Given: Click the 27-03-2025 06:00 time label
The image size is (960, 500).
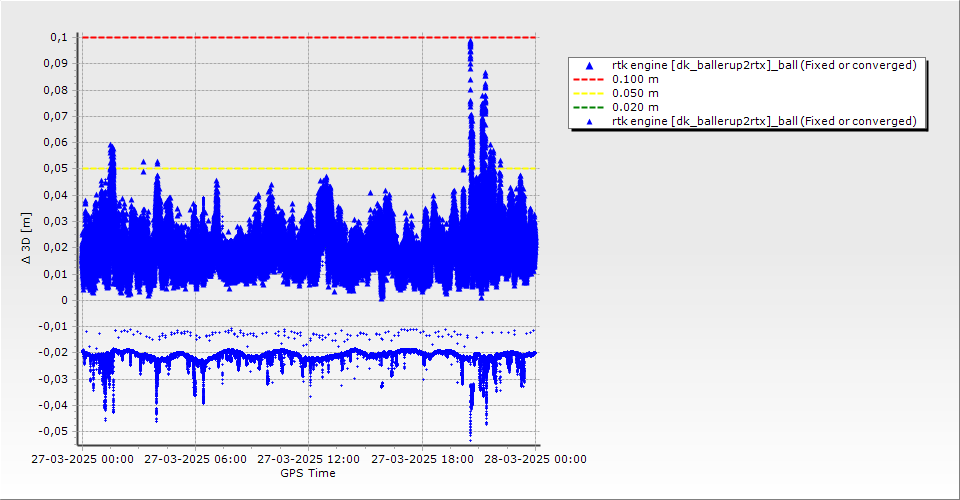Looking at the screenshot, I should [x=195, y=459].
